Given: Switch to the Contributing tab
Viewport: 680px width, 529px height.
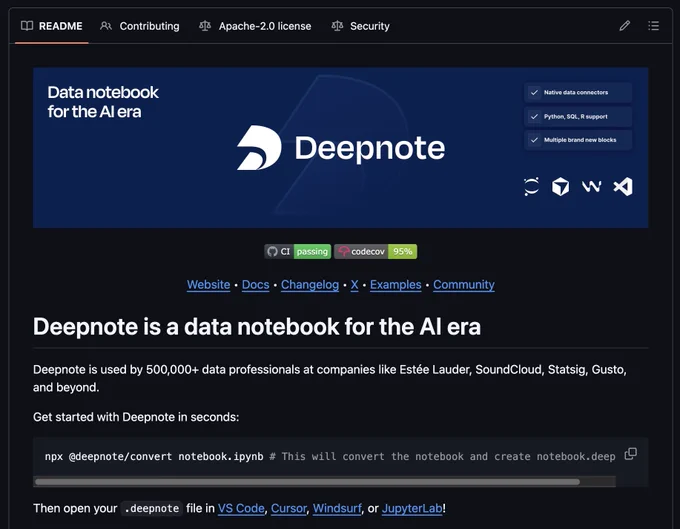Looking at the screenshot, I should tap(140, 26).
